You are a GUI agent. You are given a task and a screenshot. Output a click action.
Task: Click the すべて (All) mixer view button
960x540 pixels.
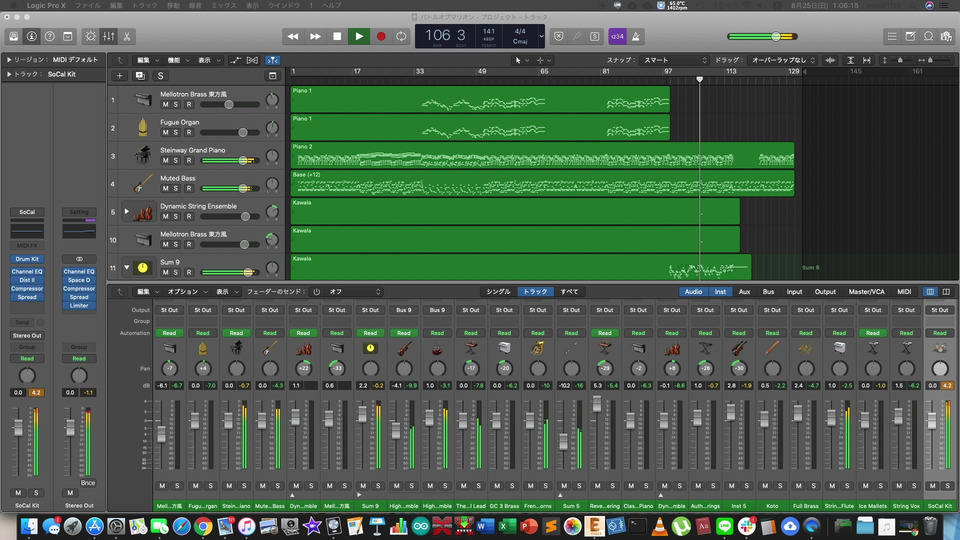pyautogui.click(x=568, y=292)
